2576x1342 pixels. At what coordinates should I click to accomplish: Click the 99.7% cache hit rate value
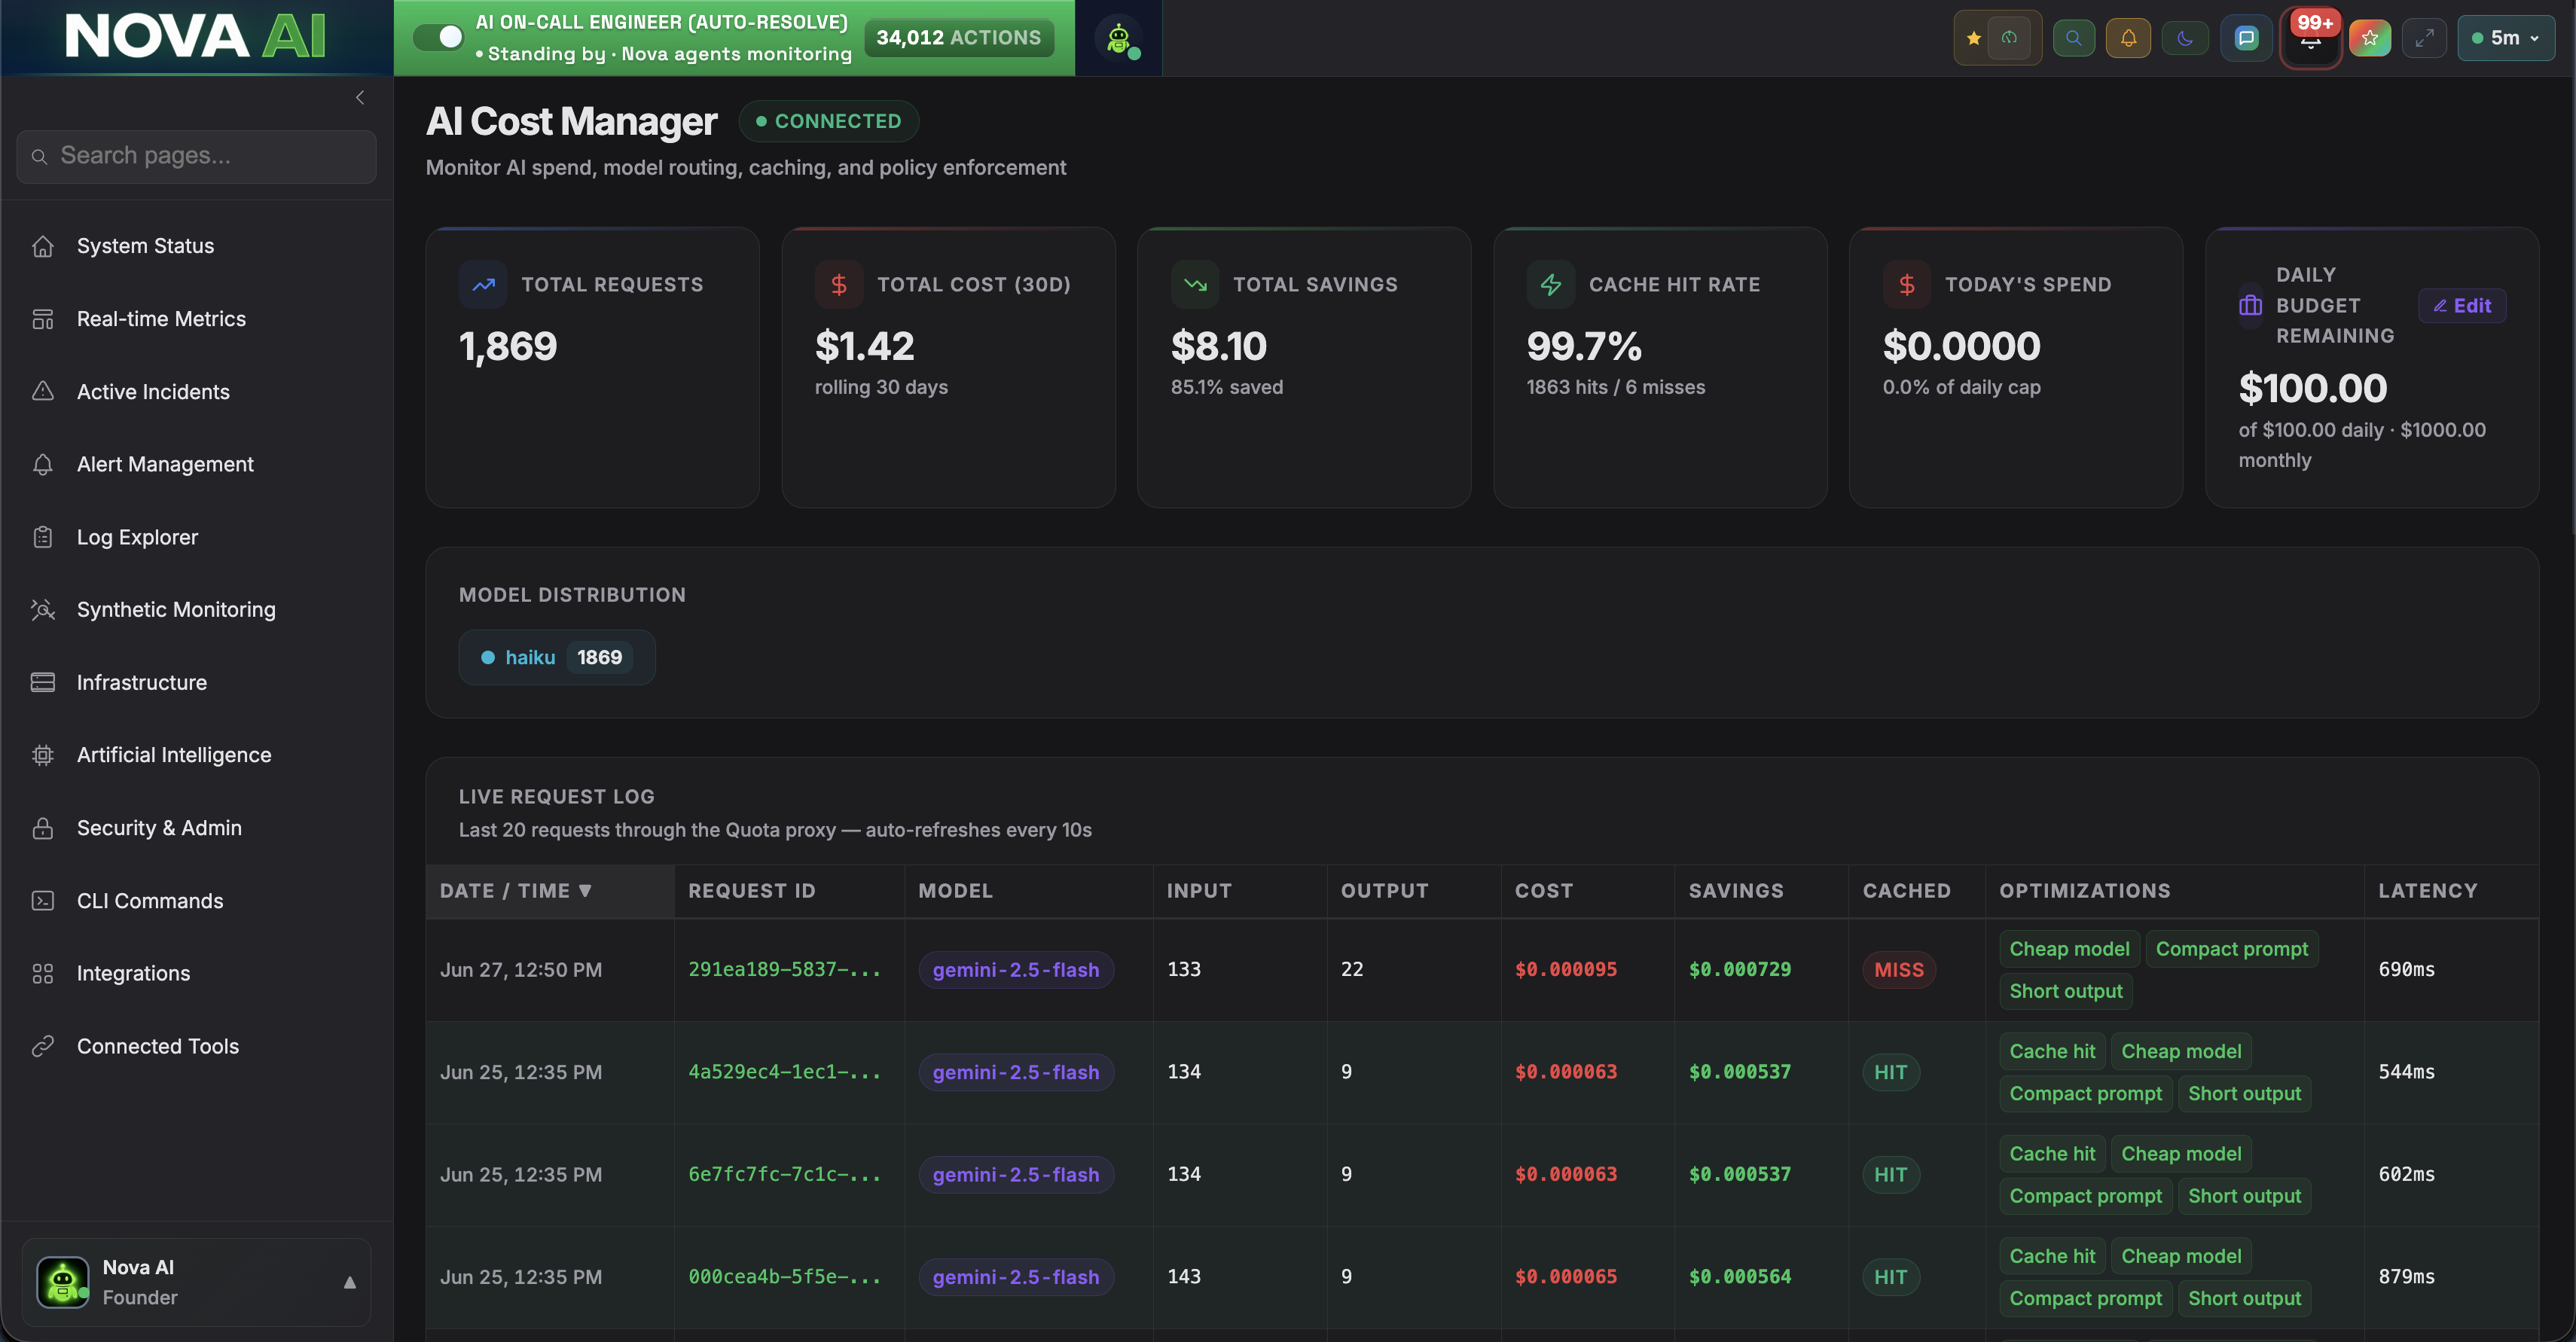[x=1584, y=346]
